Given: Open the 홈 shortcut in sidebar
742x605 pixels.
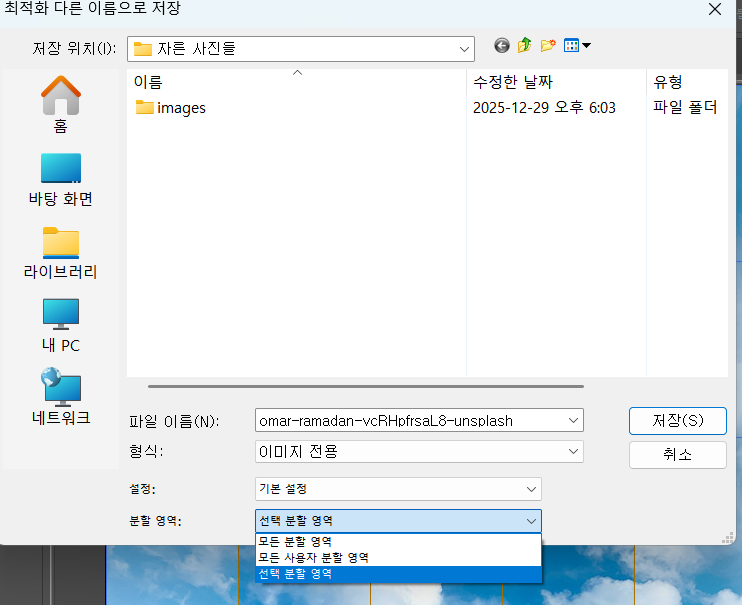Looking at the screenshot, I should point(61,105).
